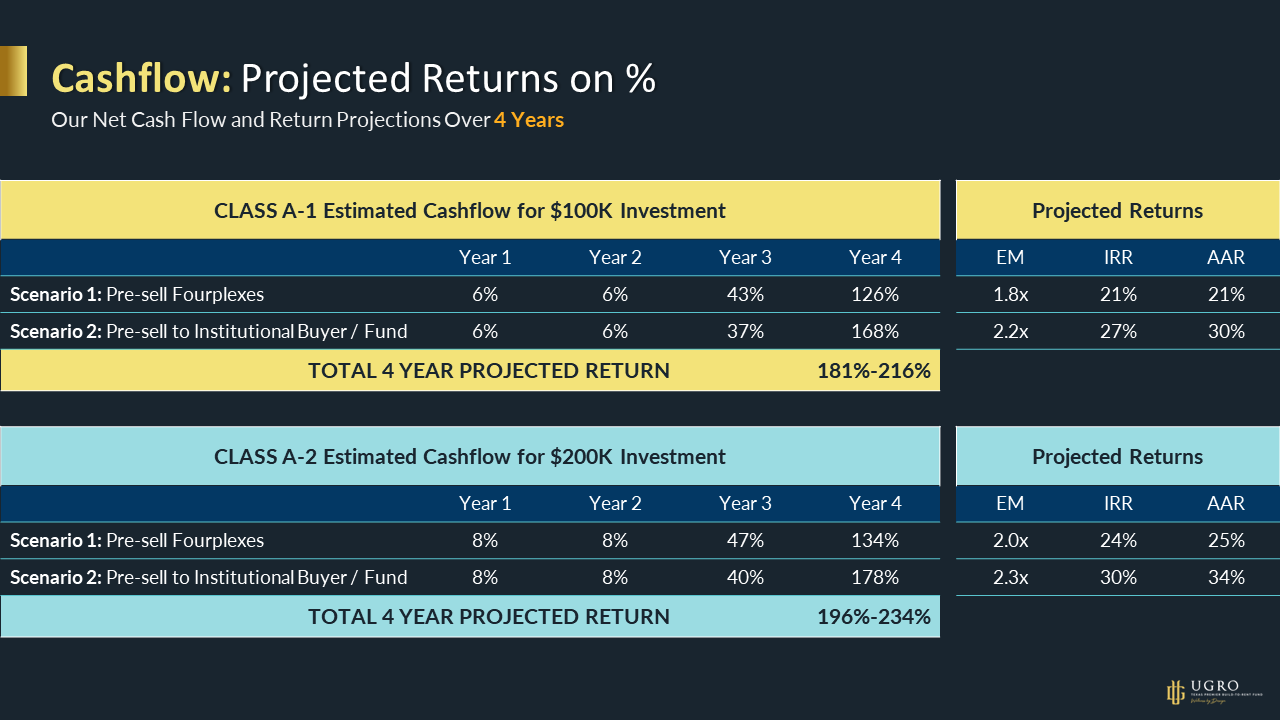Click the Class A-2 Estimated Cashflow header

470,457
